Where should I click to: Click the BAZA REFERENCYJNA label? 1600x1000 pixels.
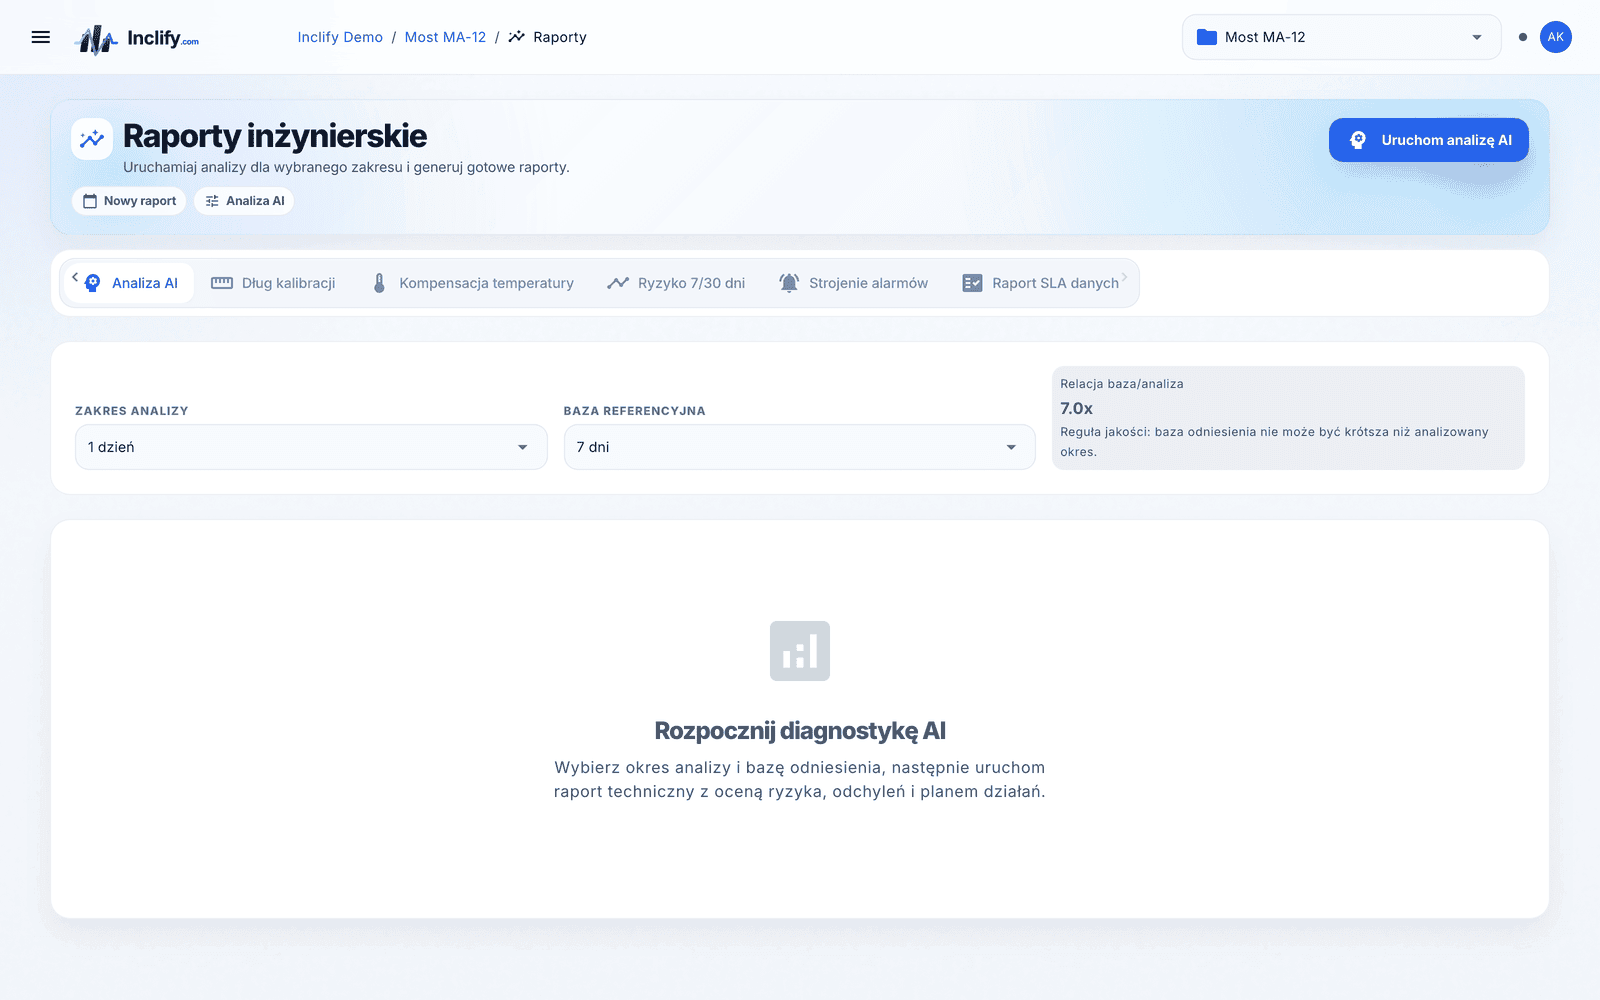point(635,411)
